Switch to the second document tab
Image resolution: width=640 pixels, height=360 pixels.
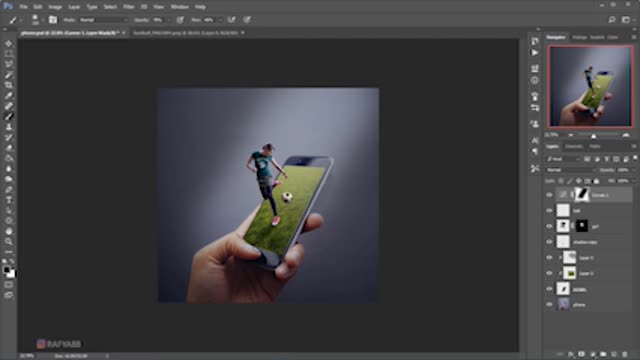click(x=185, y=33)
